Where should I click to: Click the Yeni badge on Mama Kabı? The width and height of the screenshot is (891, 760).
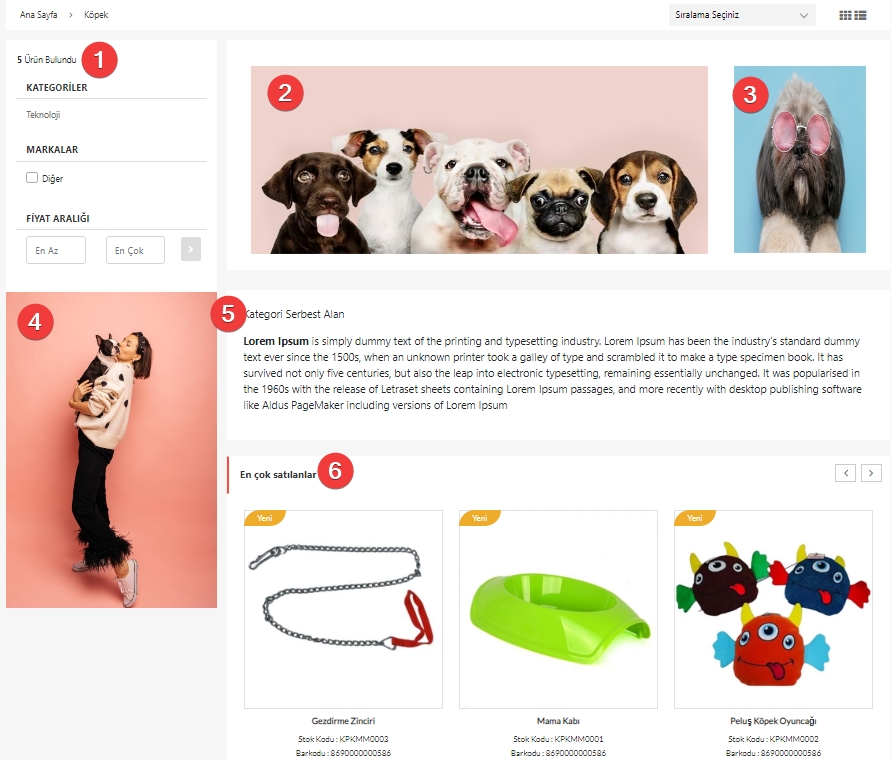click(x=480, y=518)
